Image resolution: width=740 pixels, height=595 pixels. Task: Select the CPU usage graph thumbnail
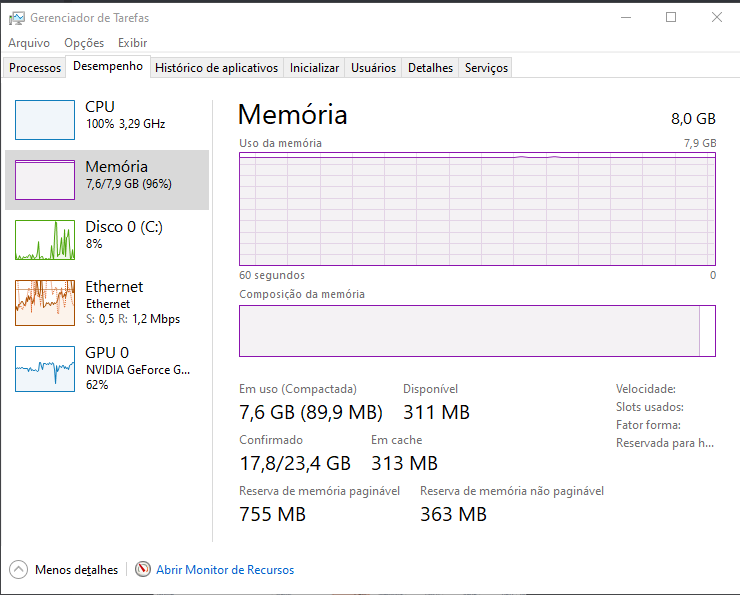click(x=45, y=120)
